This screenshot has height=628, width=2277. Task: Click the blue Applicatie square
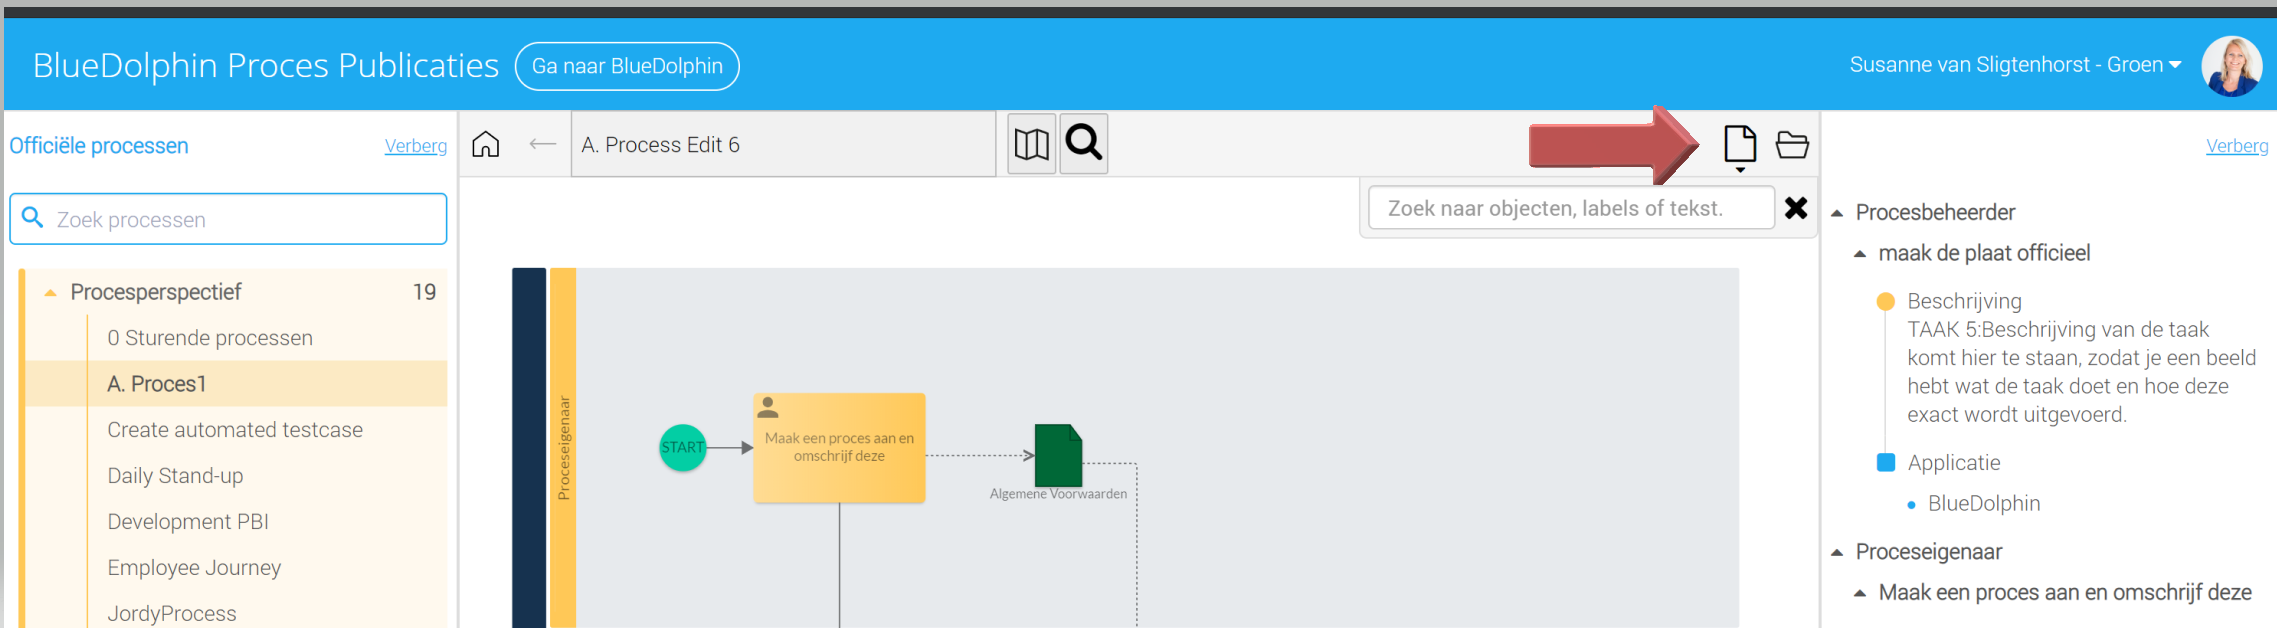pos(1886,462)
